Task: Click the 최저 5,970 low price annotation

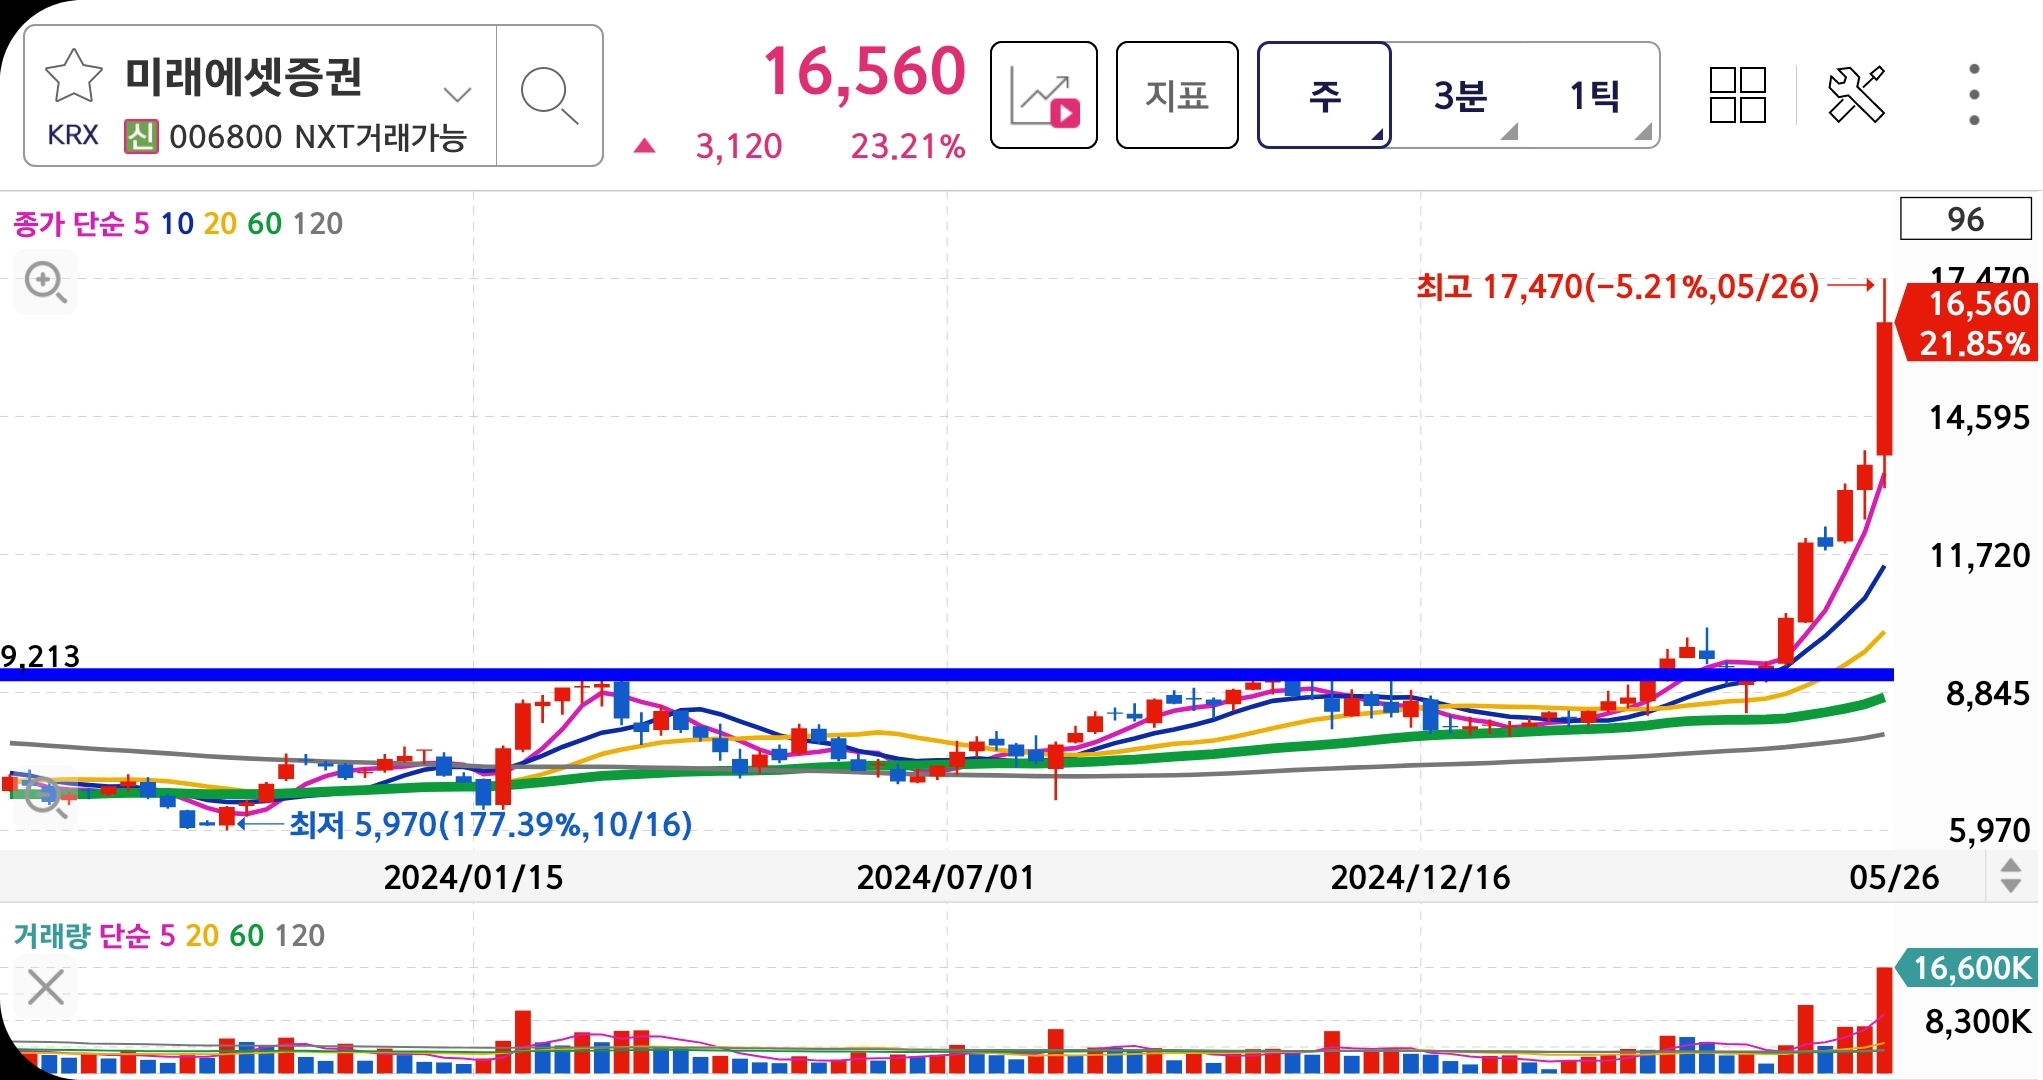Action: click(x=491, y=825)
